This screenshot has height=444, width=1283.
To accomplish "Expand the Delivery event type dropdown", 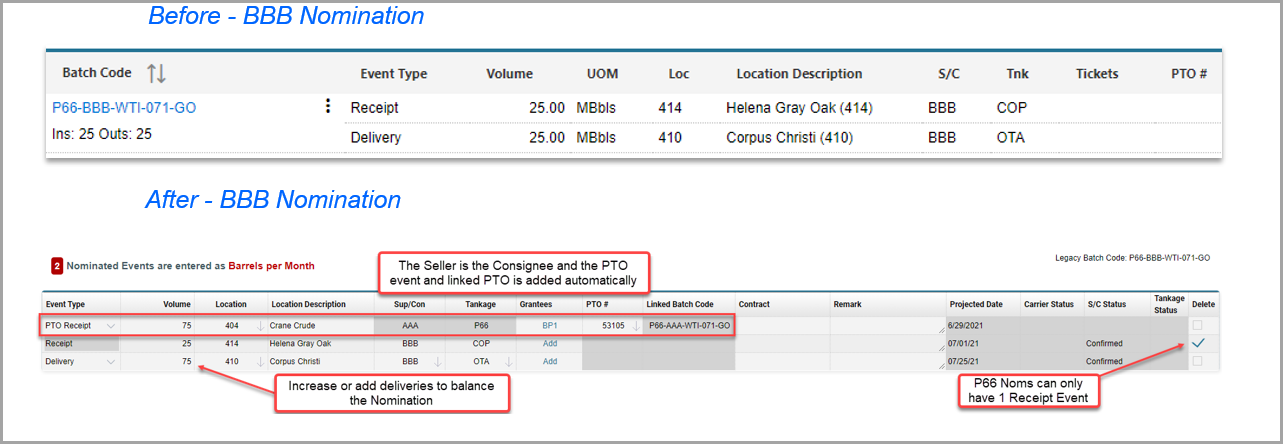I will (110, 361).
